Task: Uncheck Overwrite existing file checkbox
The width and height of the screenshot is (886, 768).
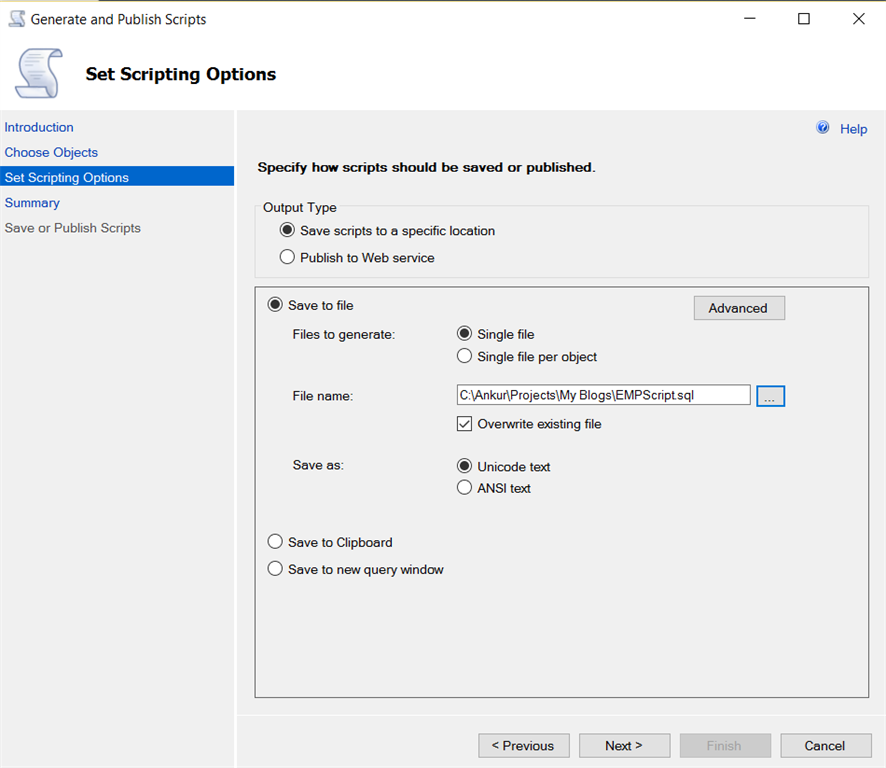Action: click(x=464, y=424)
